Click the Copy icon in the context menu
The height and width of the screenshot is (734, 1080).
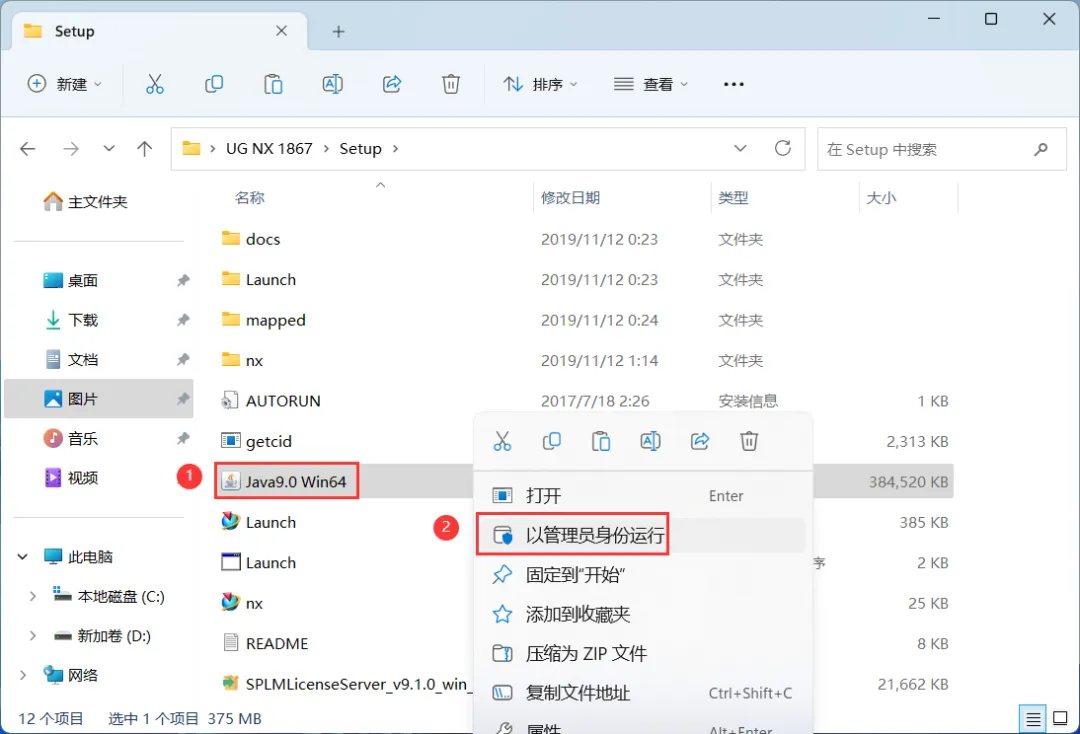552,441
